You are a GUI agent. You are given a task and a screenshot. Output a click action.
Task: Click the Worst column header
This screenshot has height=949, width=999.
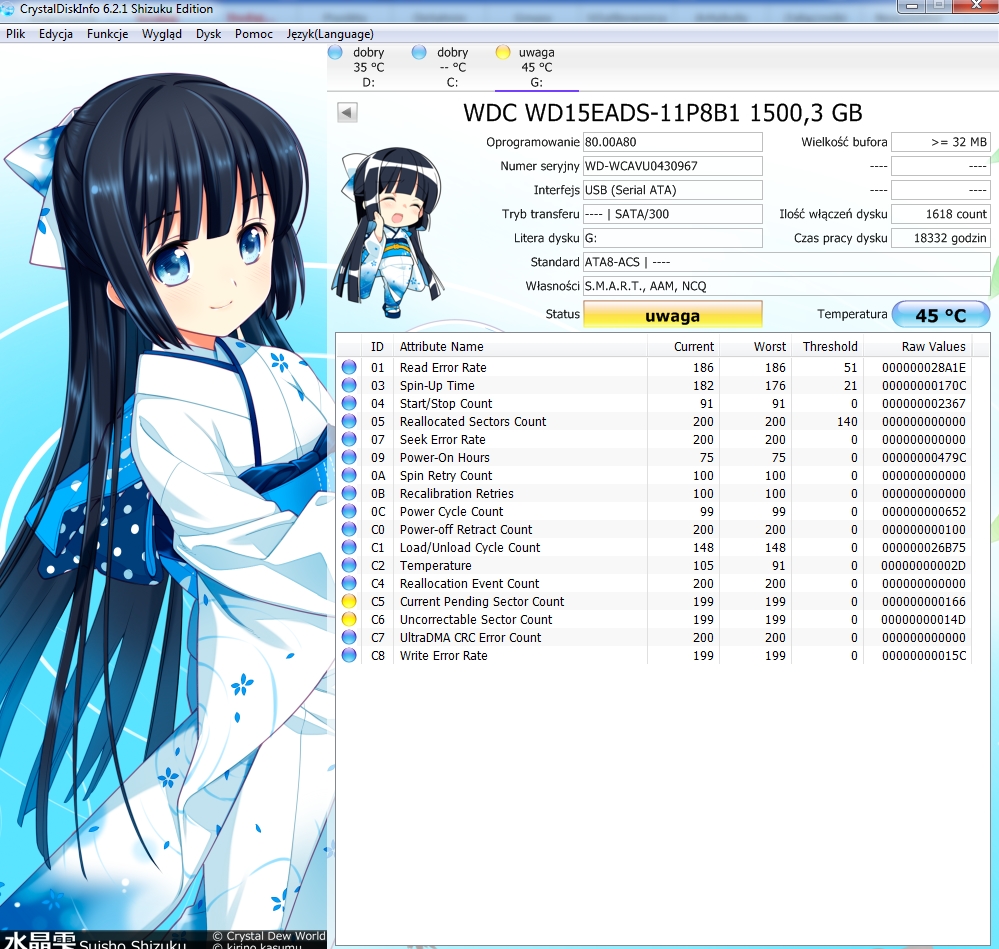coord(756,346)
